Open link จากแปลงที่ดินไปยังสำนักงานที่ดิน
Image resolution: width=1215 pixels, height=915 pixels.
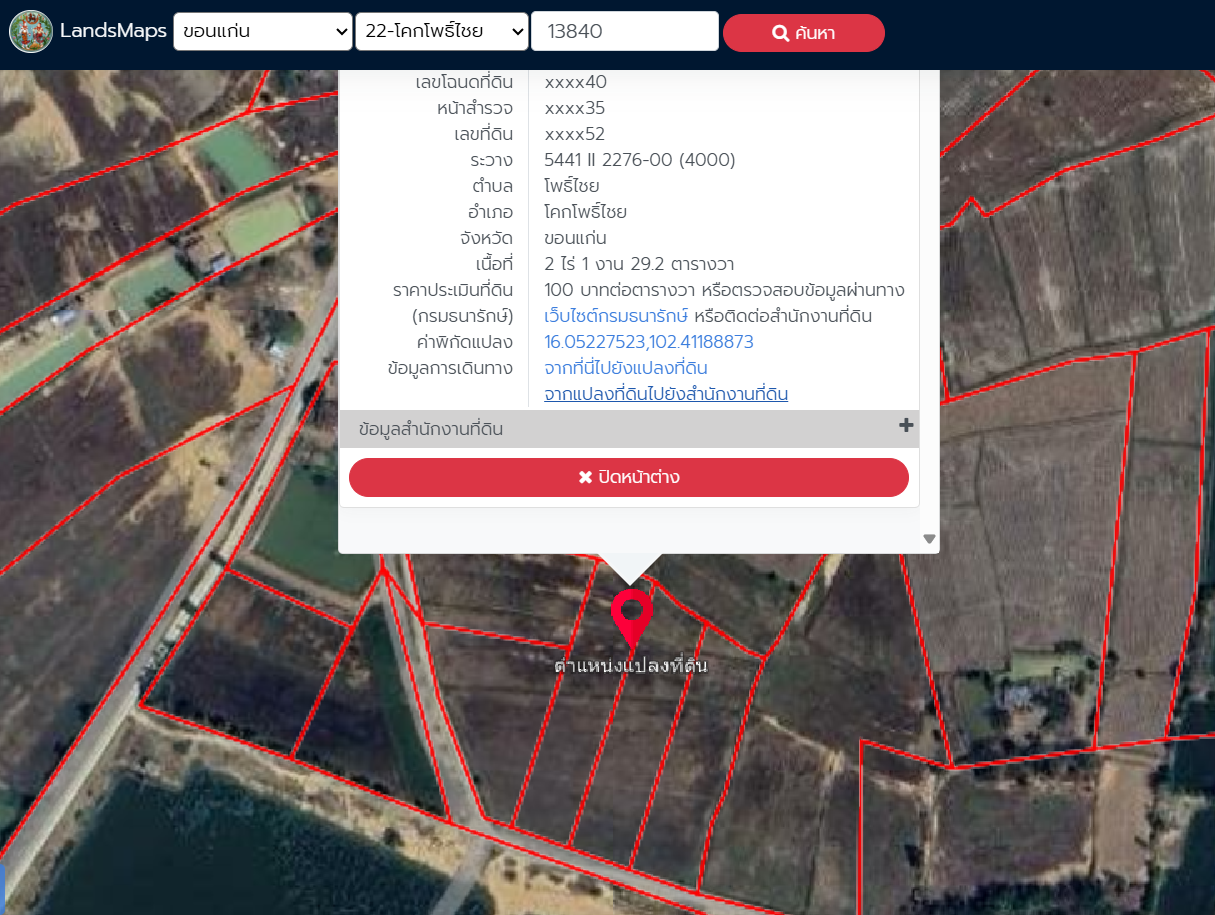665,394
